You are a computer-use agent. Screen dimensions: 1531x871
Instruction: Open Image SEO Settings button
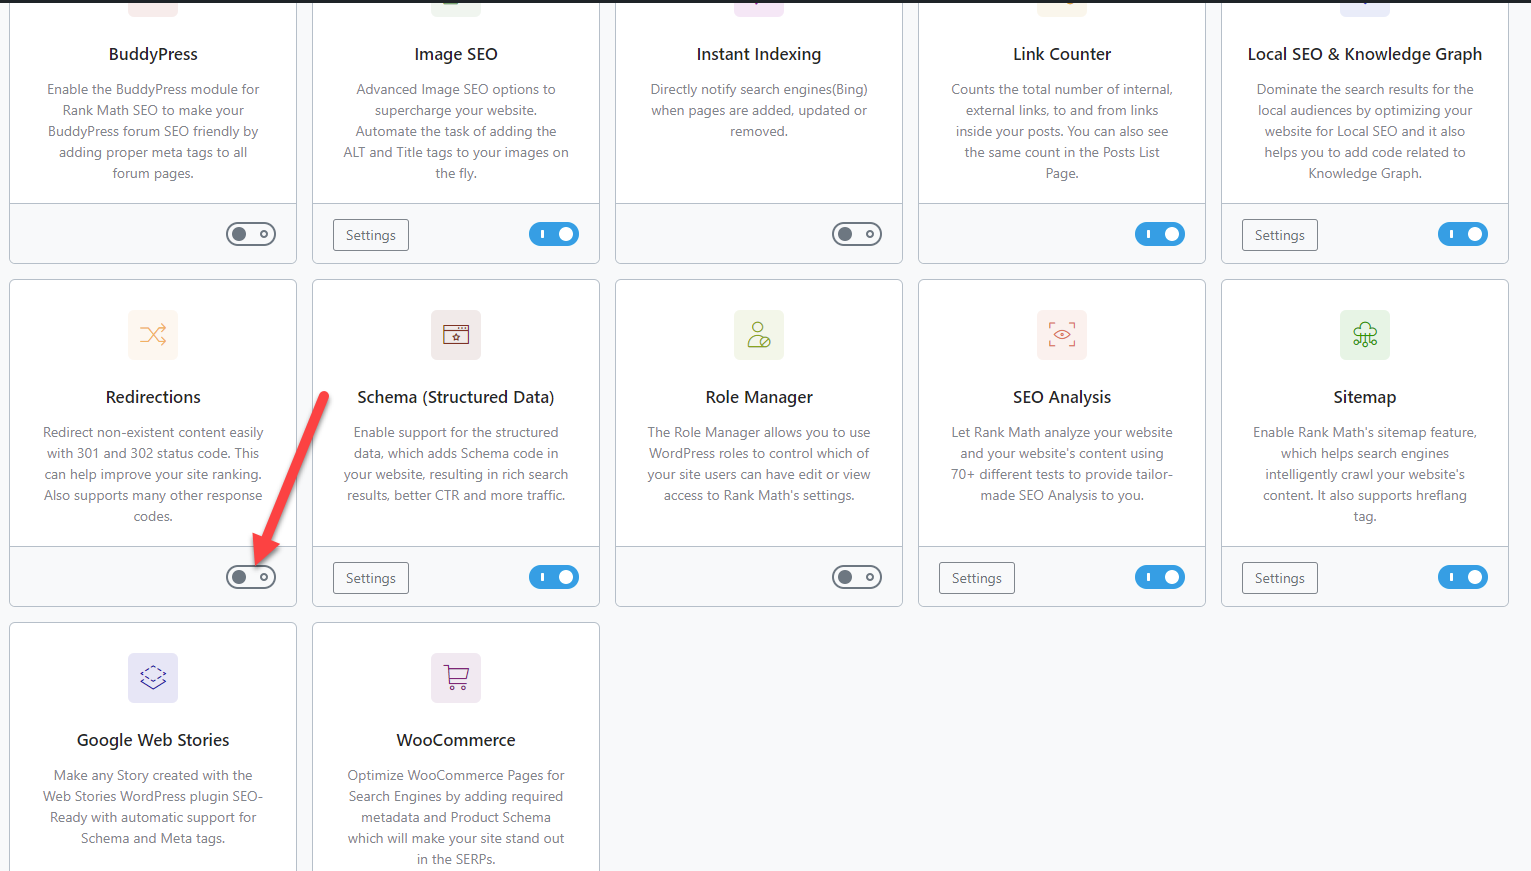(371, 235)
